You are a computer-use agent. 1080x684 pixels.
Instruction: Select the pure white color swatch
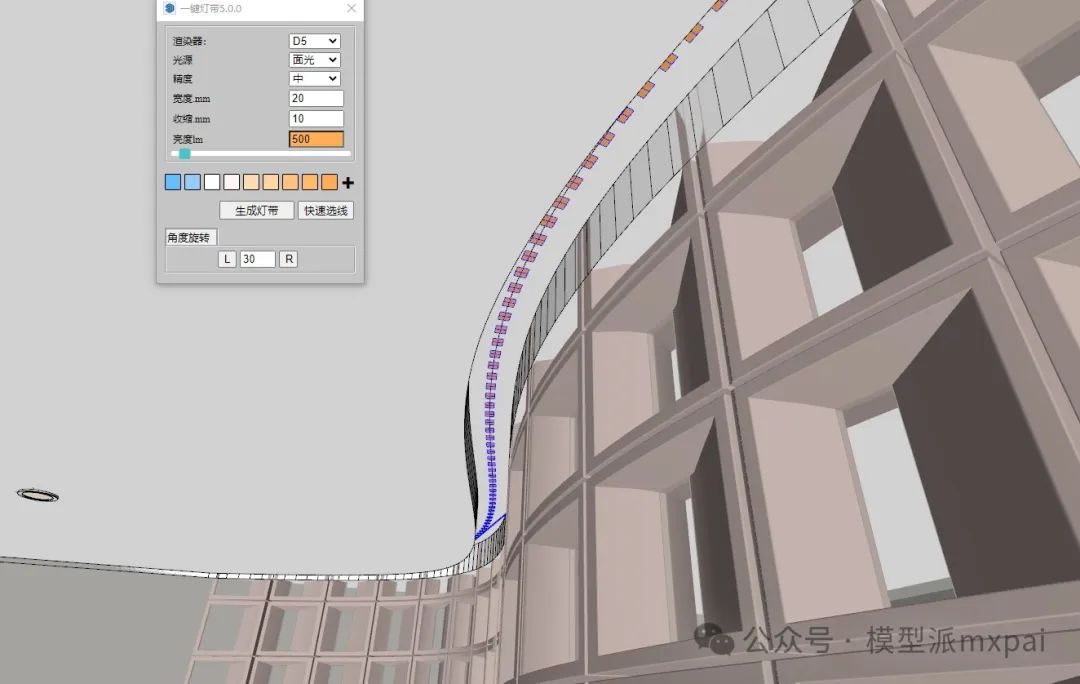(212, 182)
